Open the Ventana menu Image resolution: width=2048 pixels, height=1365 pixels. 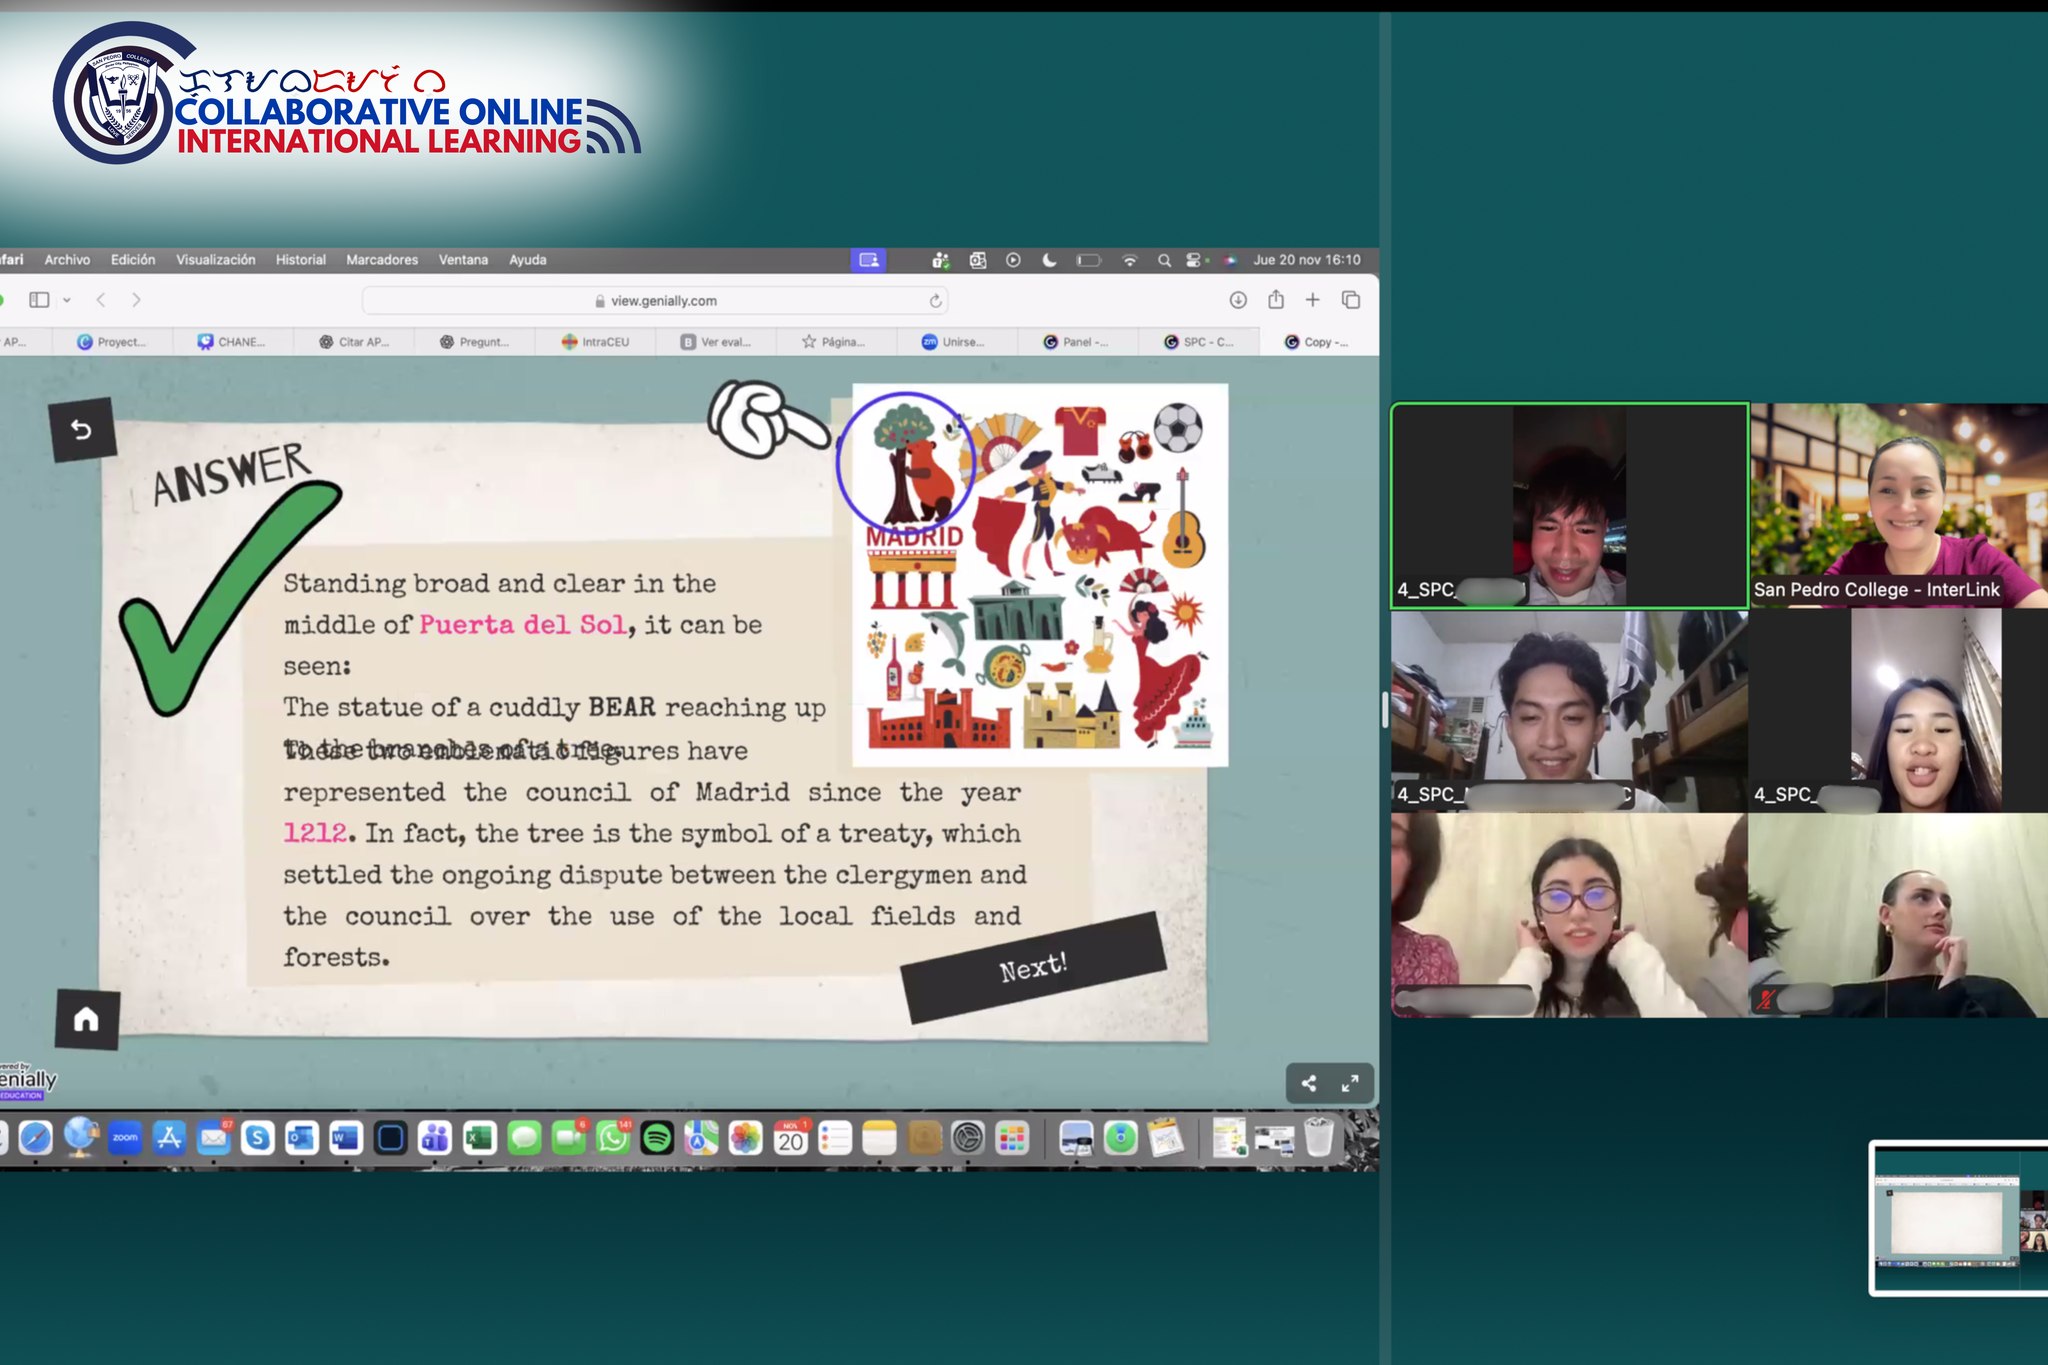tap(463, 260)
